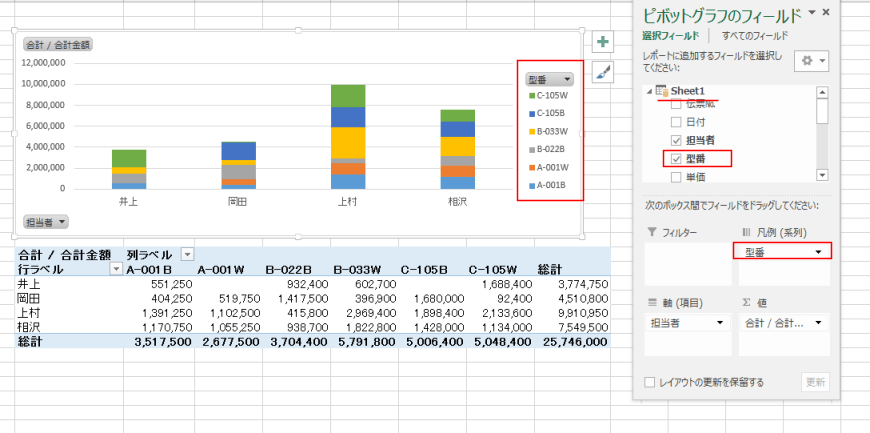
Task: Open the 担当者 dropdown in axis area
Action: pyautogui.click(x=720, y=323)
